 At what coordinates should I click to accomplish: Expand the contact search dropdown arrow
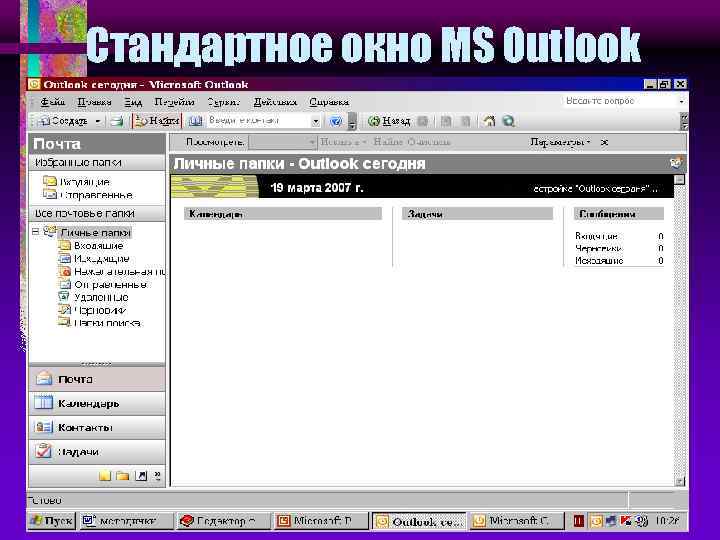pos(315,121)
